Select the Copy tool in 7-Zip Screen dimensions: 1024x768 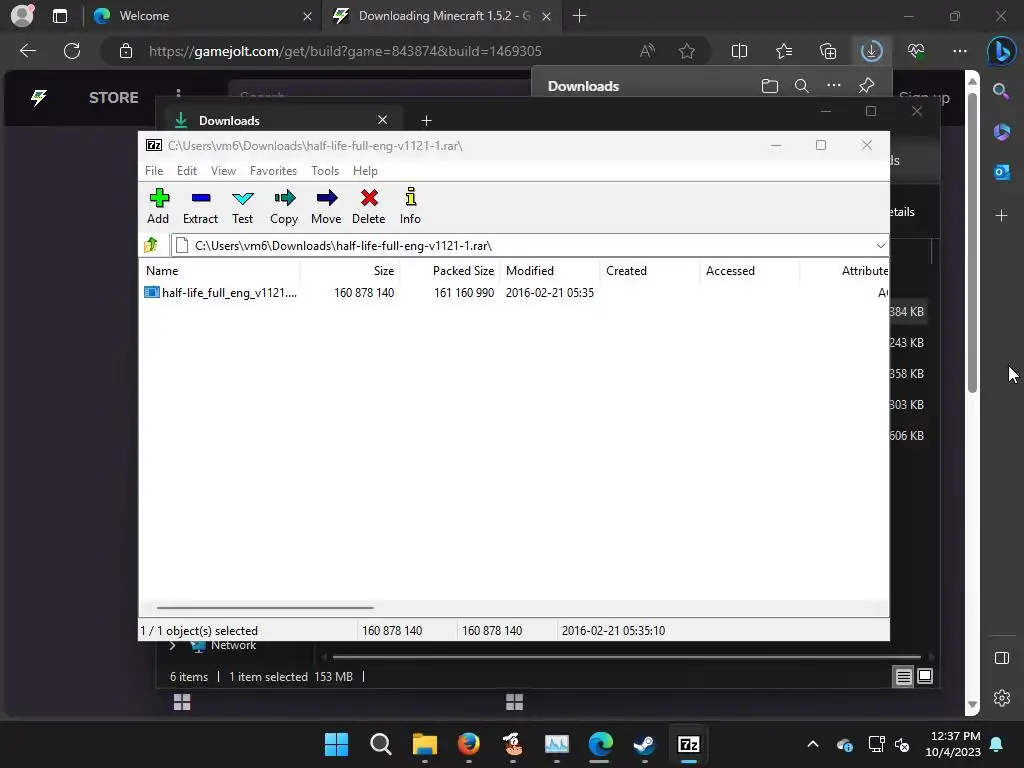click(x=284, y=206)
